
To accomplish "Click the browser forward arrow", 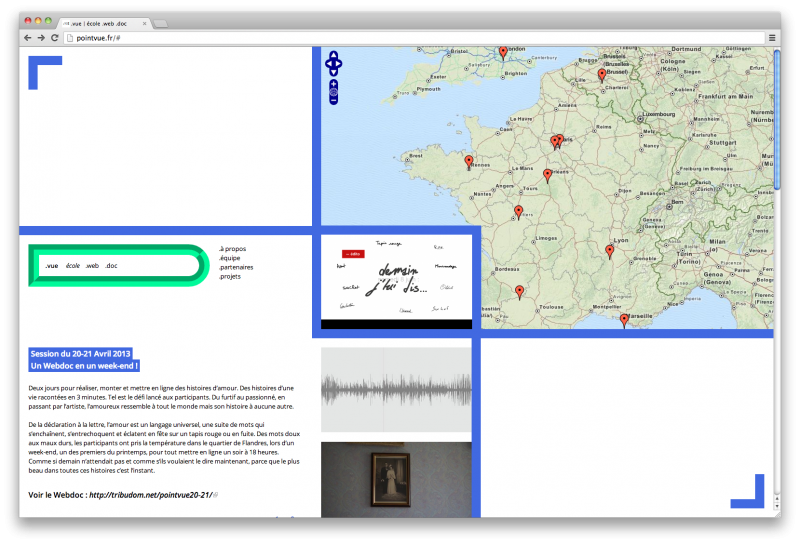I will [41, 38].
